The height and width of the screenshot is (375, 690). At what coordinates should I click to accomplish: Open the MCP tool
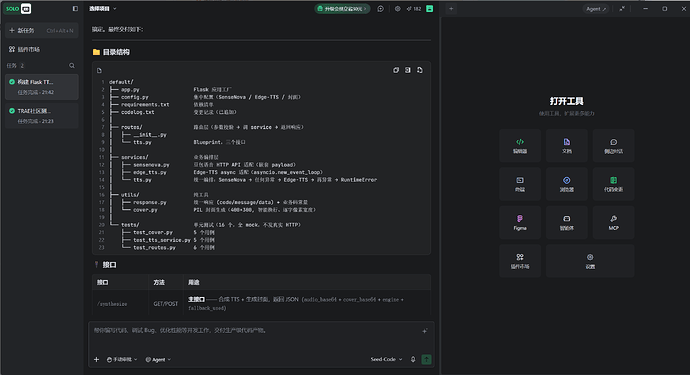point(613,222)
